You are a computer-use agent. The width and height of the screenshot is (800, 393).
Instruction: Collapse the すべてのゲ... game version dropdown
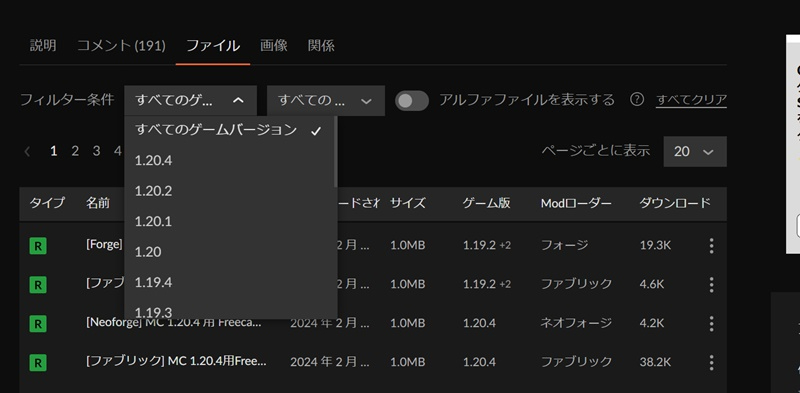tap(190, 101)
